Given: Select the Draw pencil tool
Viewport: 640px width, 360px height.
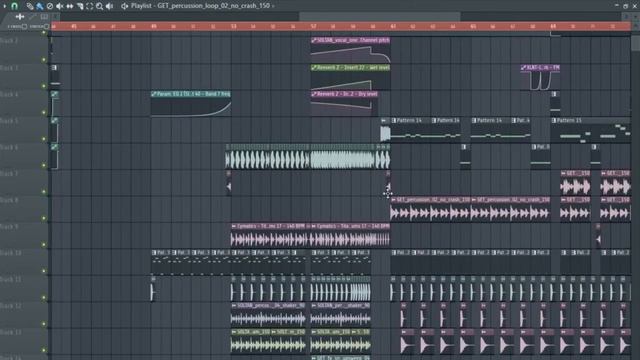Looking at the screenshot, I should coord(30,6).
